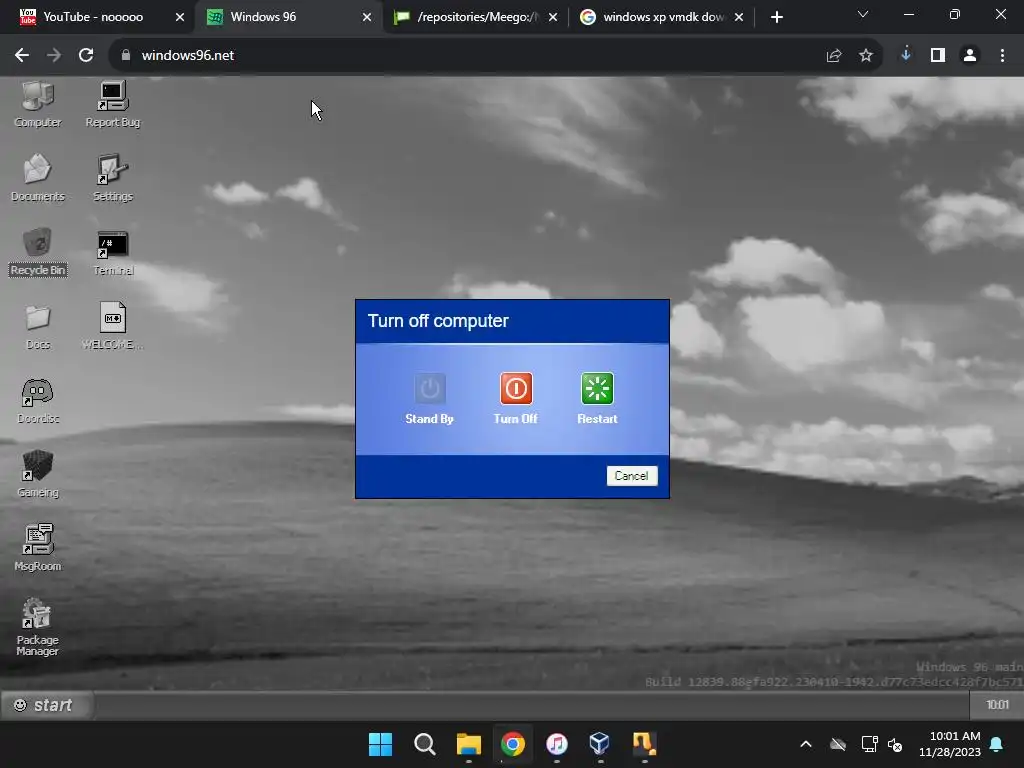The image size is (1024, 768).
Task: Switch to the /repositories/Meego tab
Action: pos(476,17)
